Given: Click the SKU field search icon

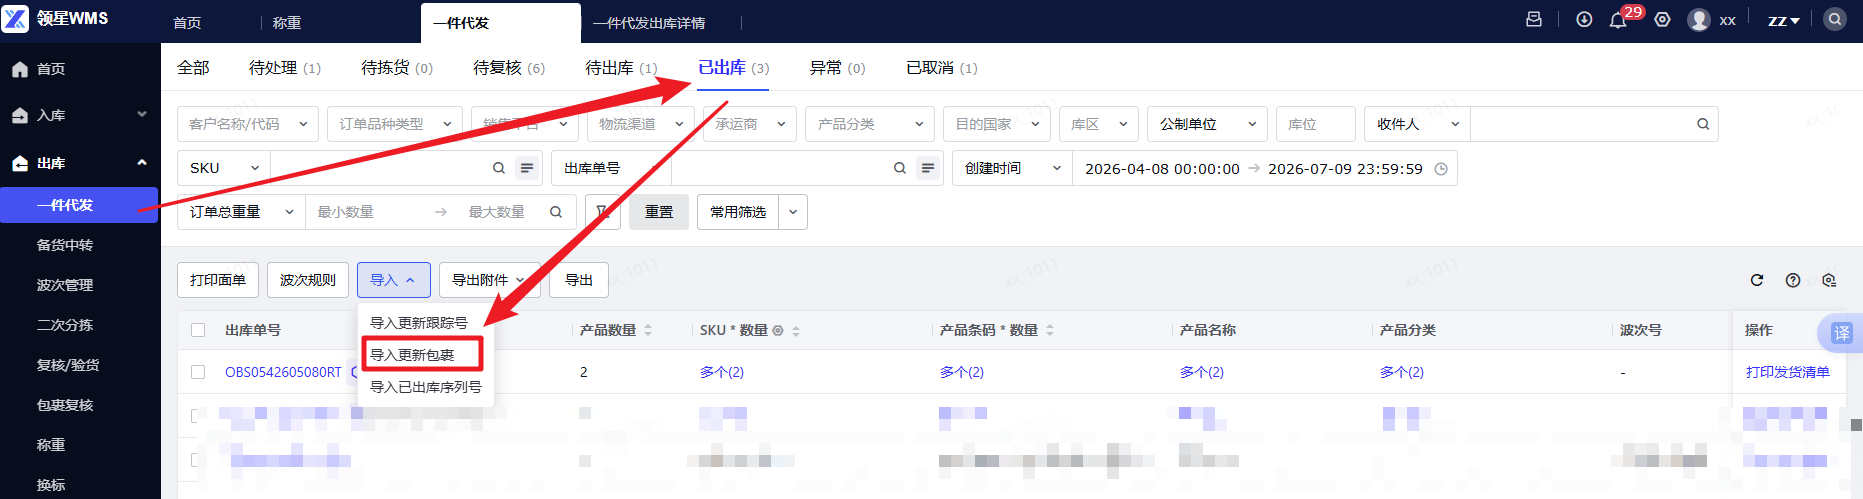Looking at the screenshot, I should (498, 168).
